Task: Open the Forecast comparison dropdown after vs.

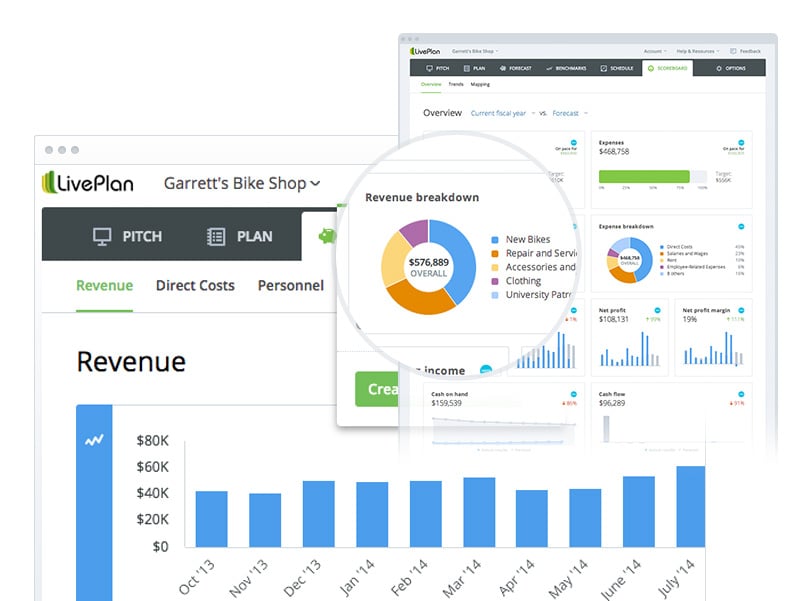Action: [569, 113]
